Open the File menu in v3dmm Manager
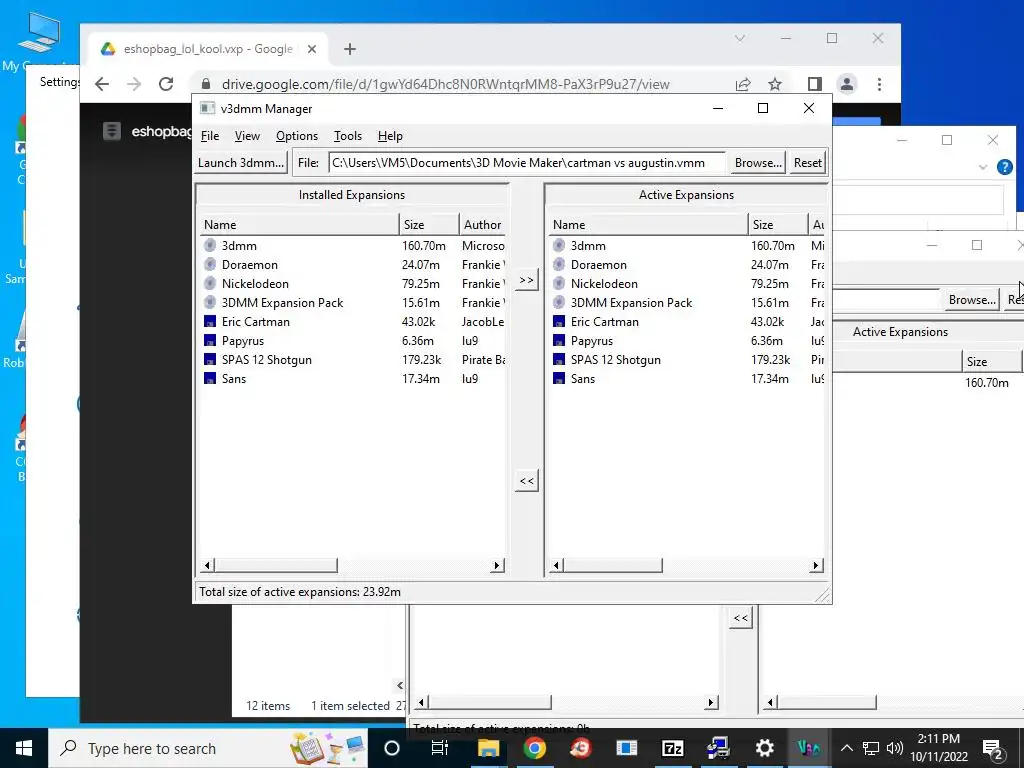Viewport: 1024px width, 768px height. tap(210, 136)
